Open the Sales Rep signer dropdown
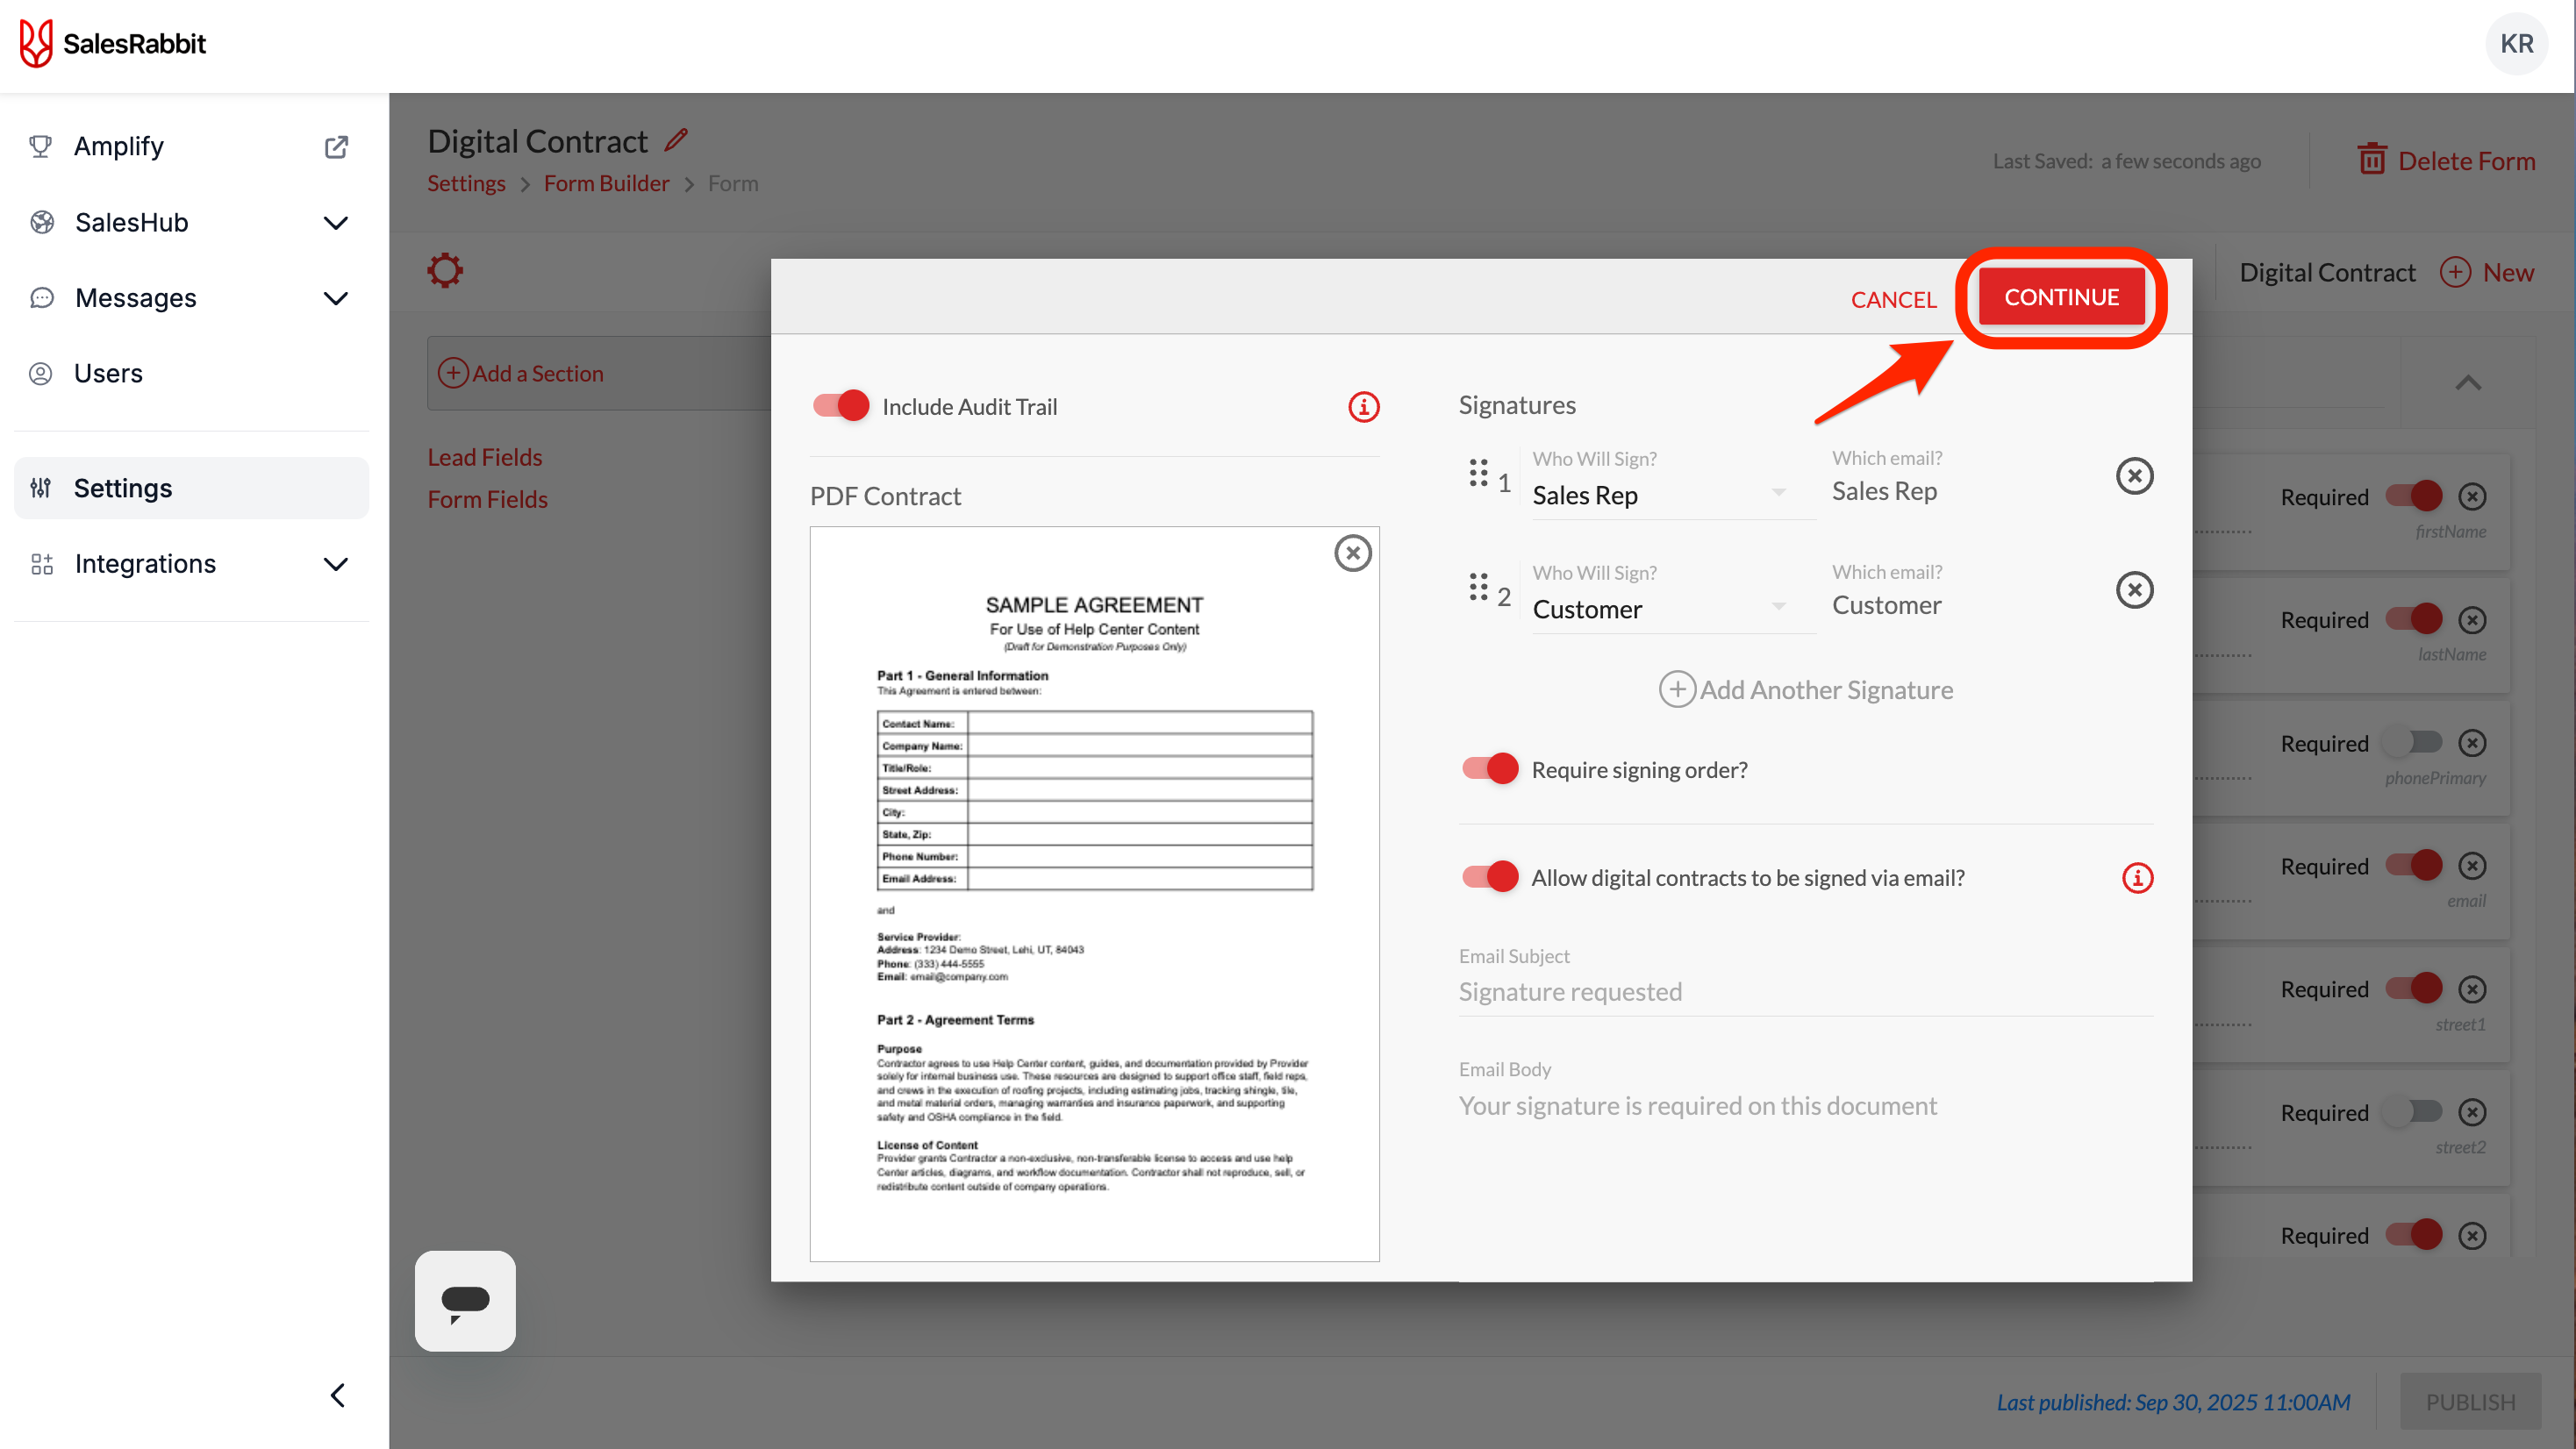This screenshot has height=1449, width=2576. point(1660,495)
